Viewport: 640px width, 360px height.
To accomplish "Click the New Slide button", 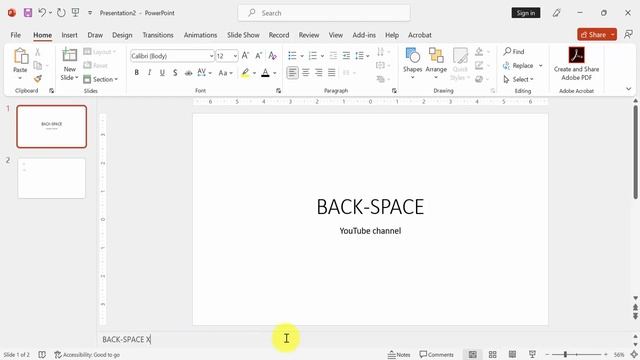I will pos(69,64).
